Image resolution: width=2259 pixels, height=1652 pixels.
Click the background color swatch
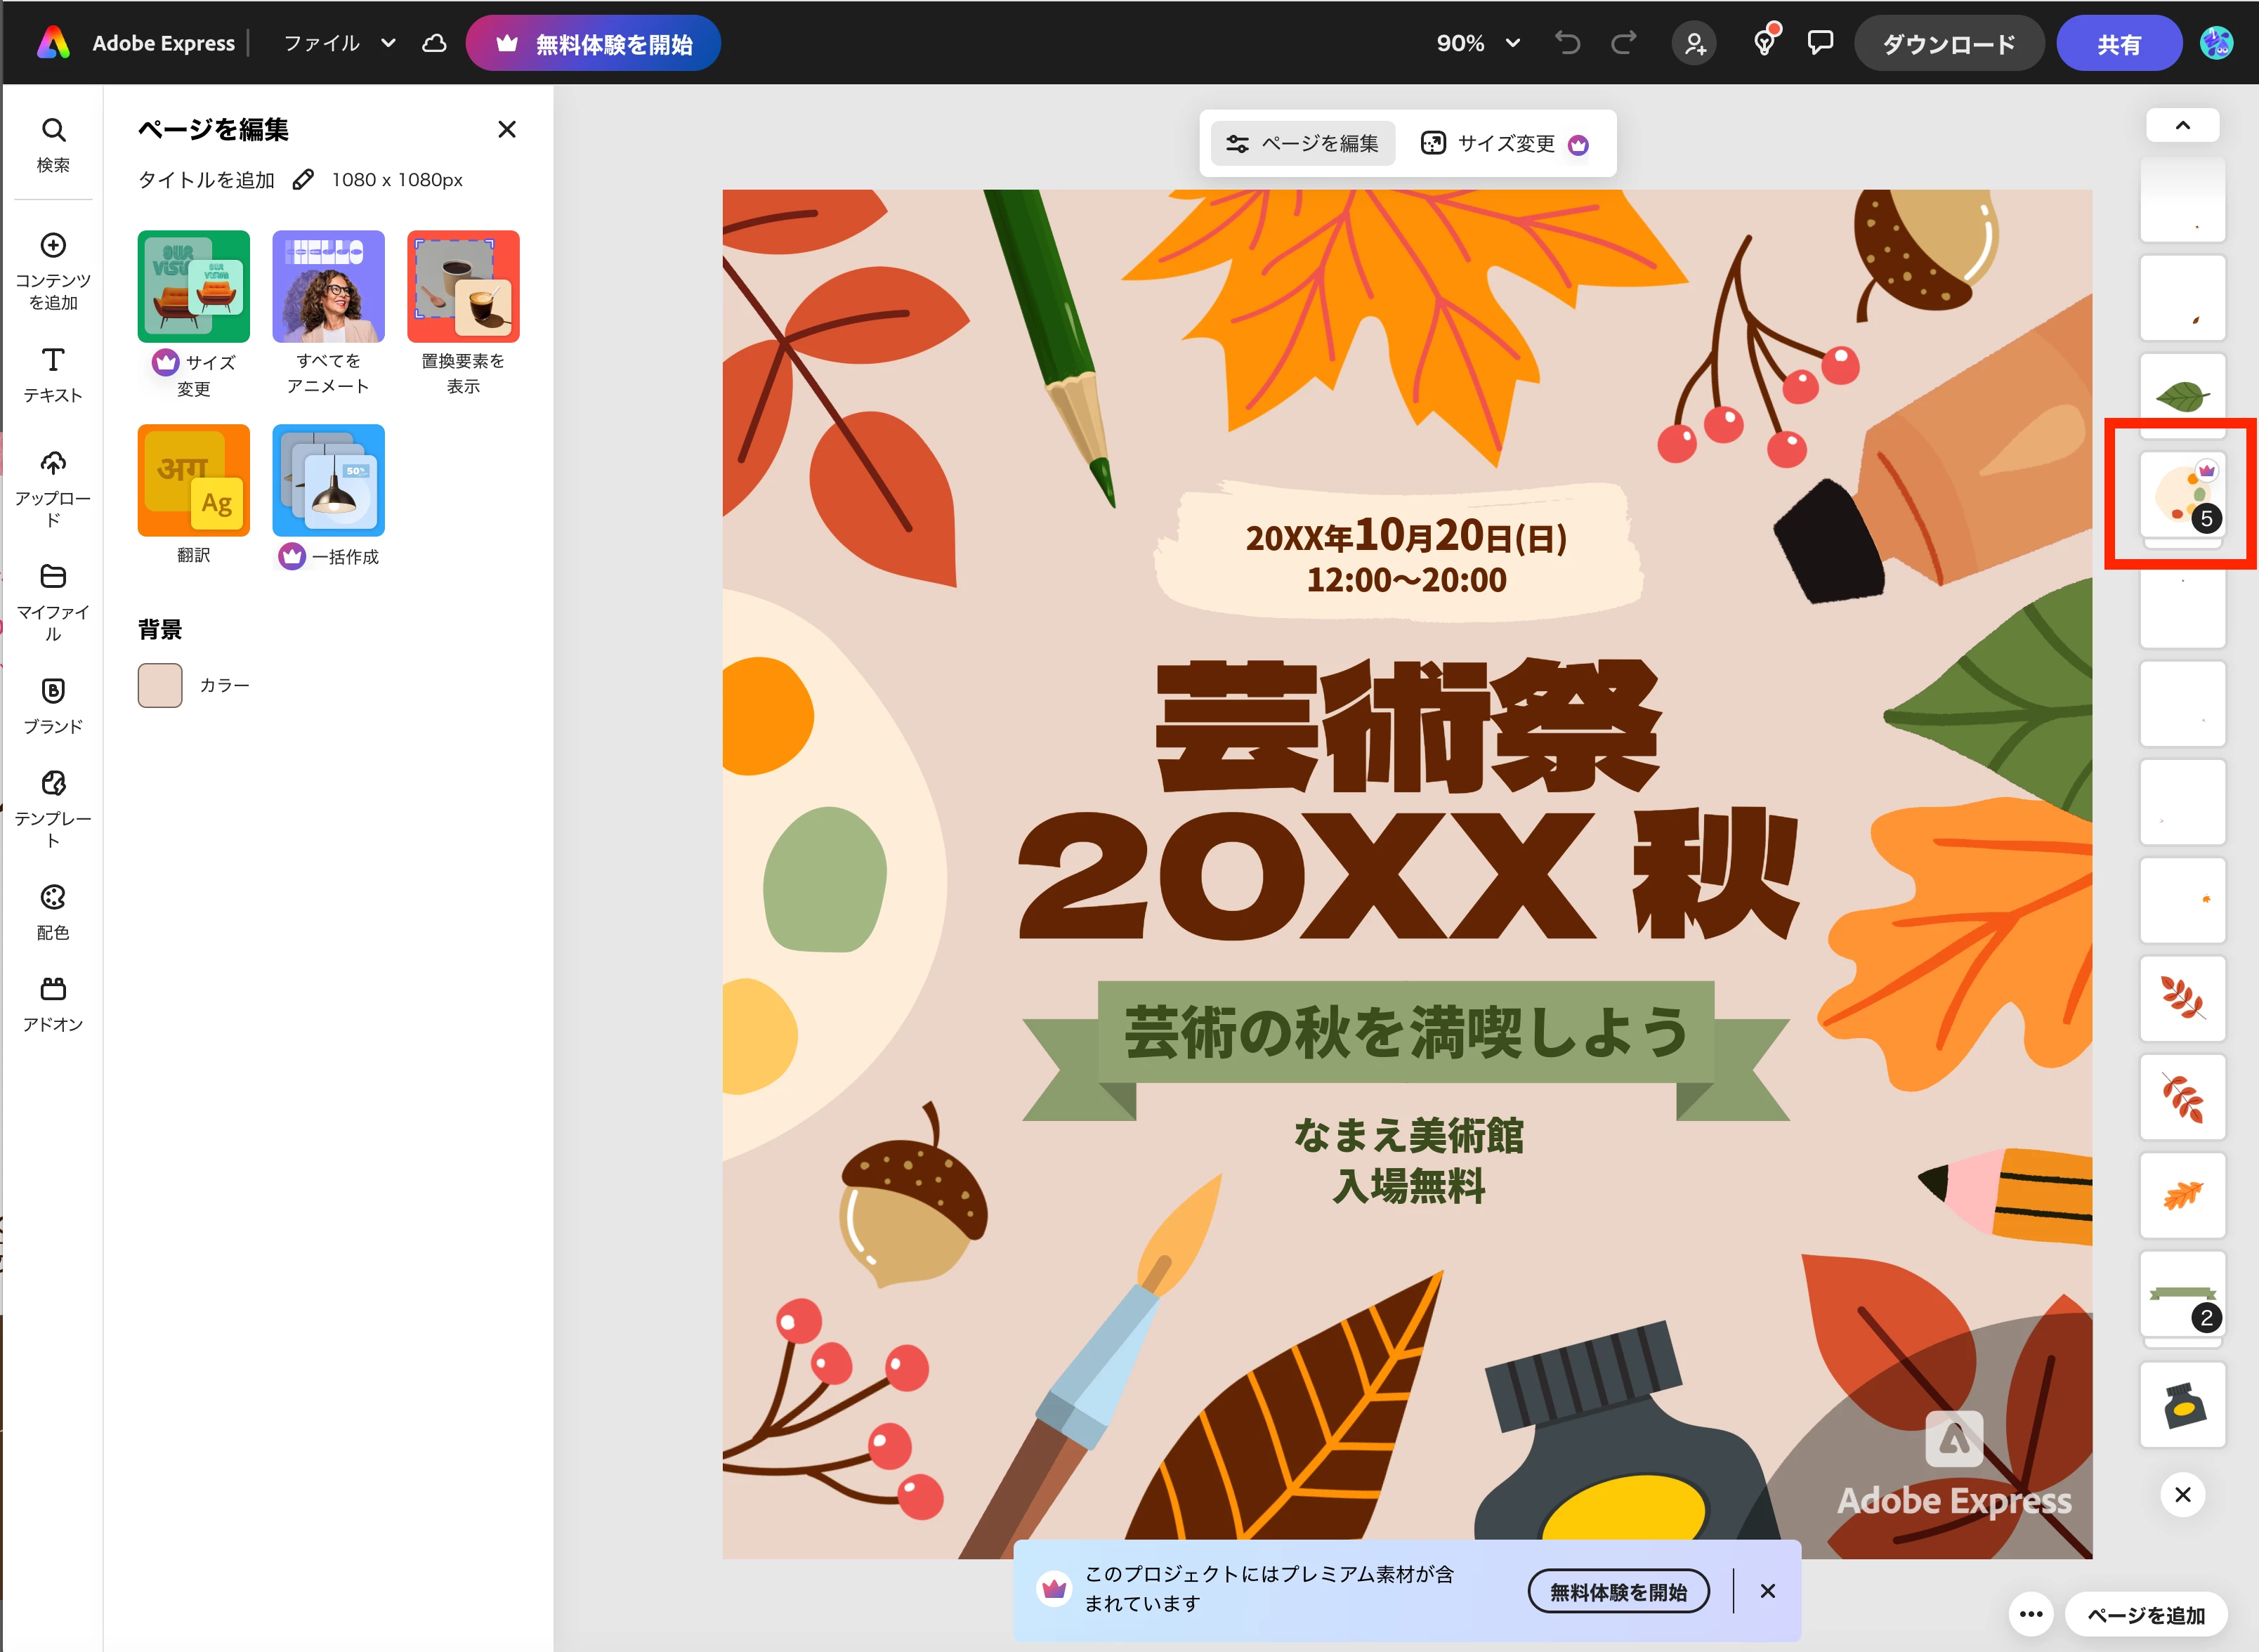pyautogui.click(x=160, y=686)
